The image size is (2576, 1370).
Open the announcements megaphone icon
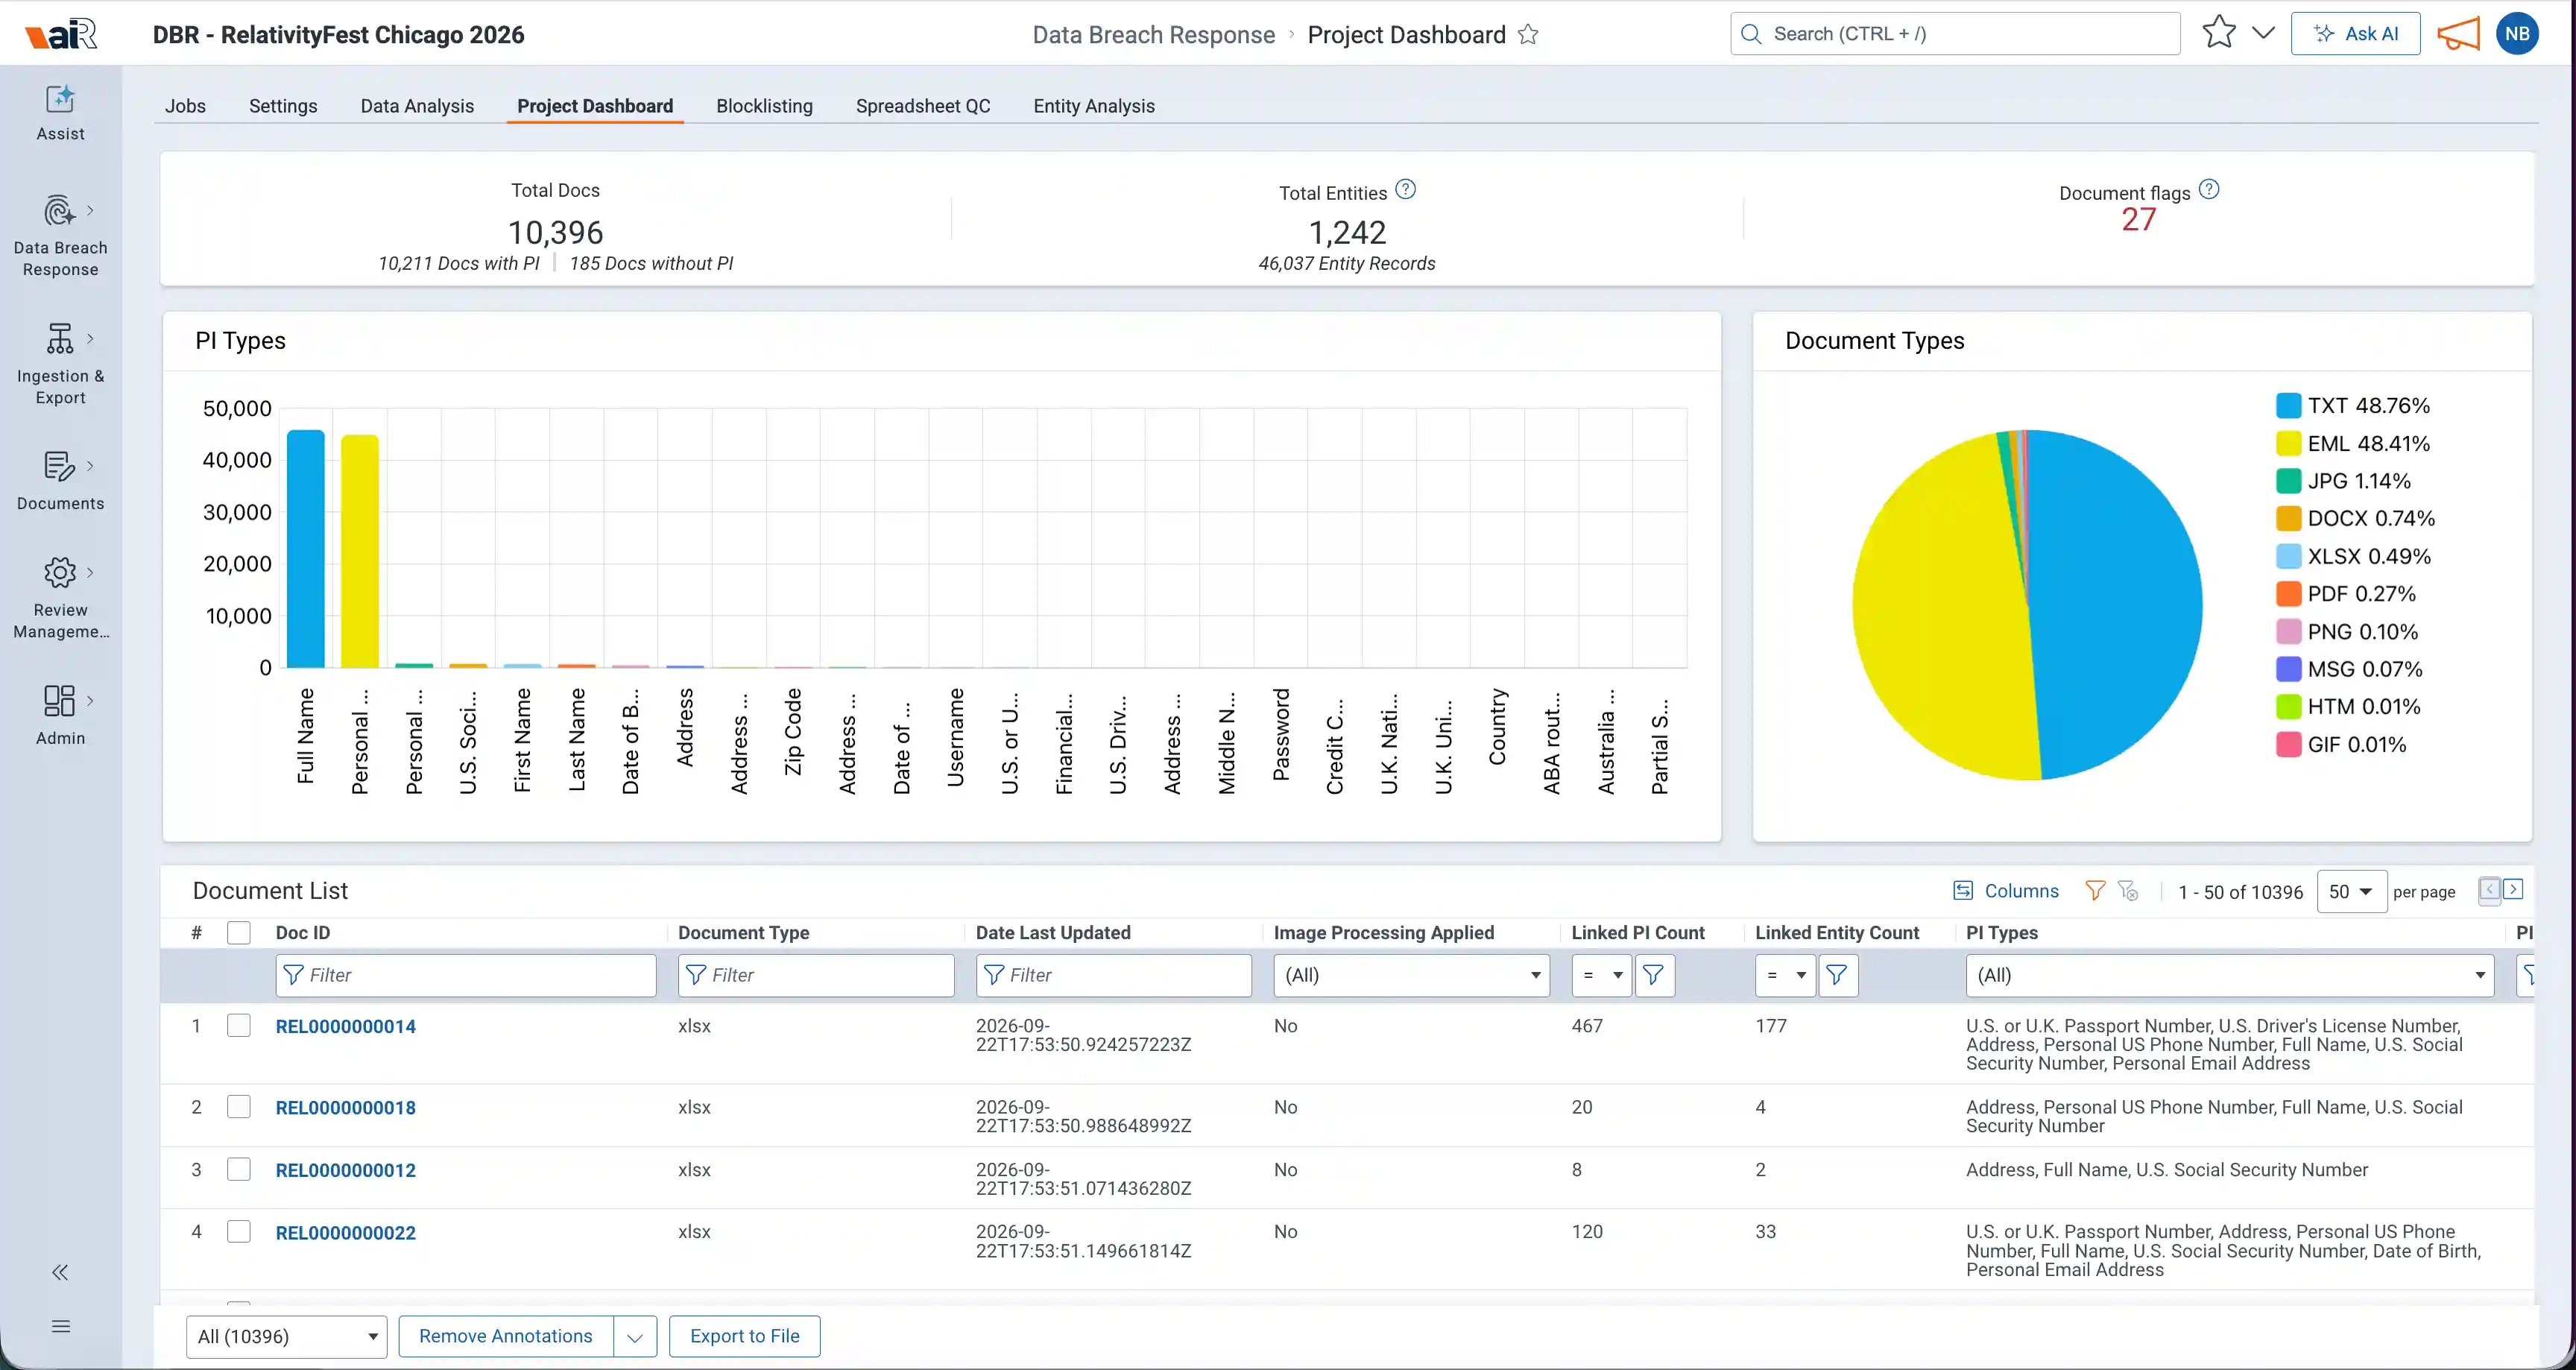pyautogui.click(x=2458, y=34)
